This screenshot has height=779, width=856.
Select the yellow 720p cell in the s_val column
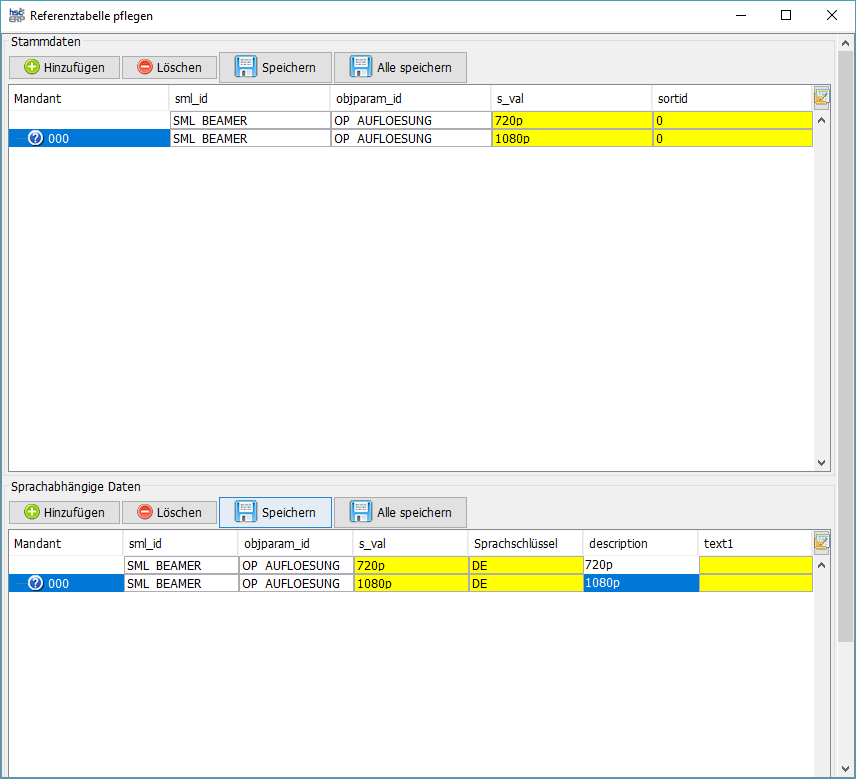570,120
